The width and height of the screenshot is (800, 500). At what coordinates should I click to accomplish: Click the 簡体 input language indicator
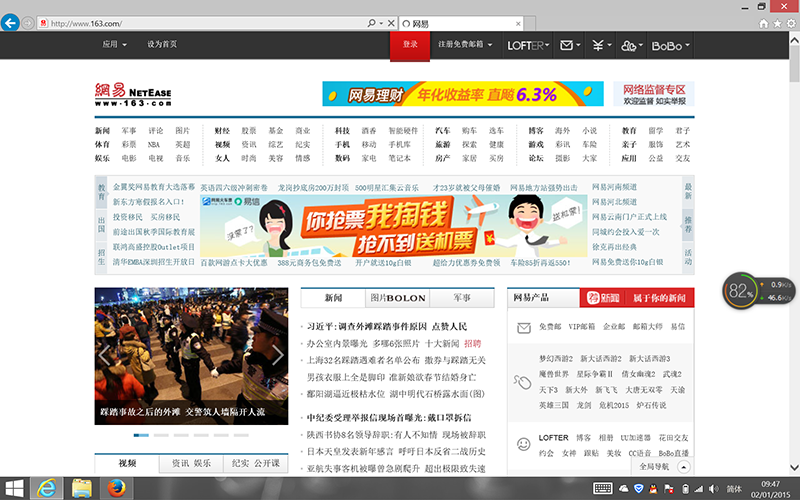pos(734,489)
